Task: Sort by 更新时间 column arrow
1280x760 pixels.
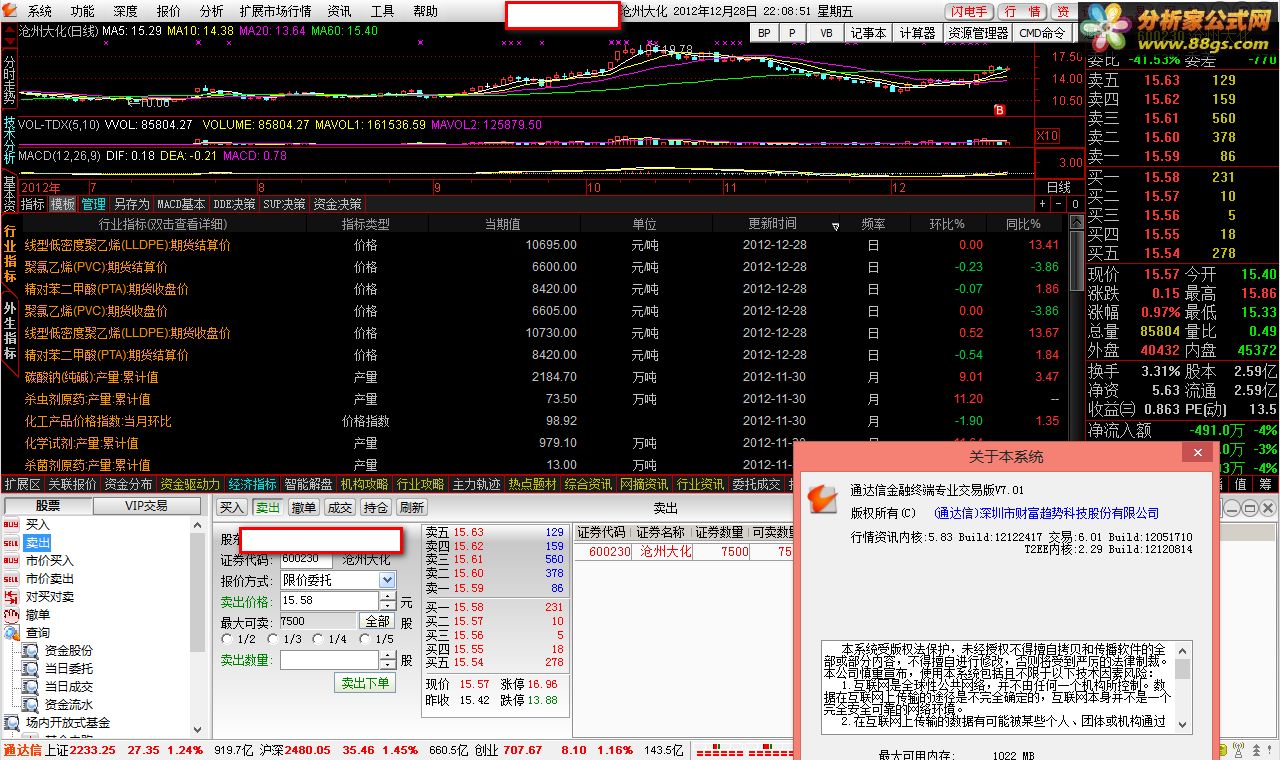Action: (836, 226)
